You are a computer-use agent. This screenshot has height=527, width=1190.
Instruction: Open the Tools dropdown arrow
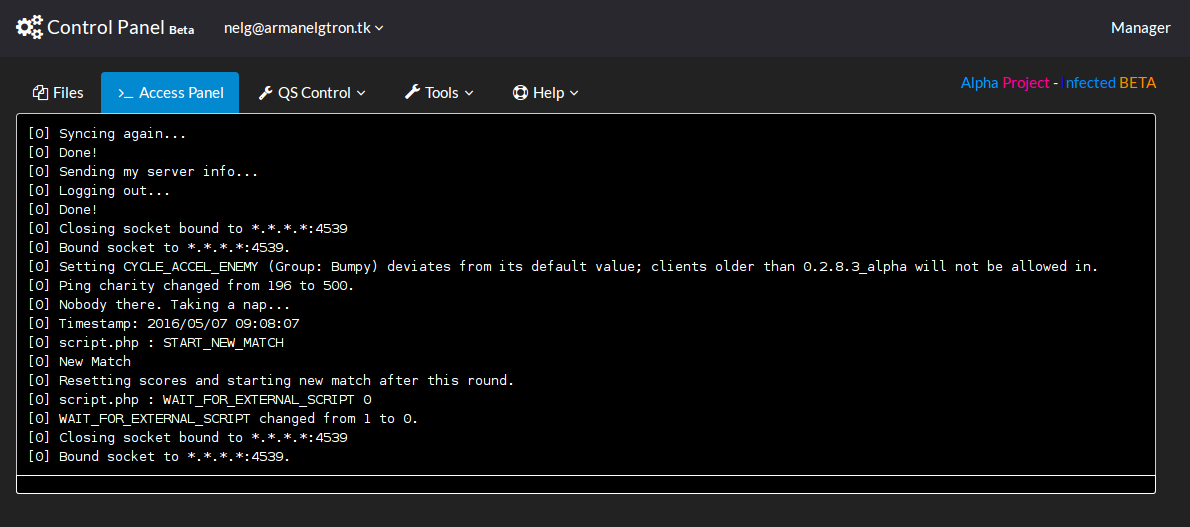click(469, 93)
